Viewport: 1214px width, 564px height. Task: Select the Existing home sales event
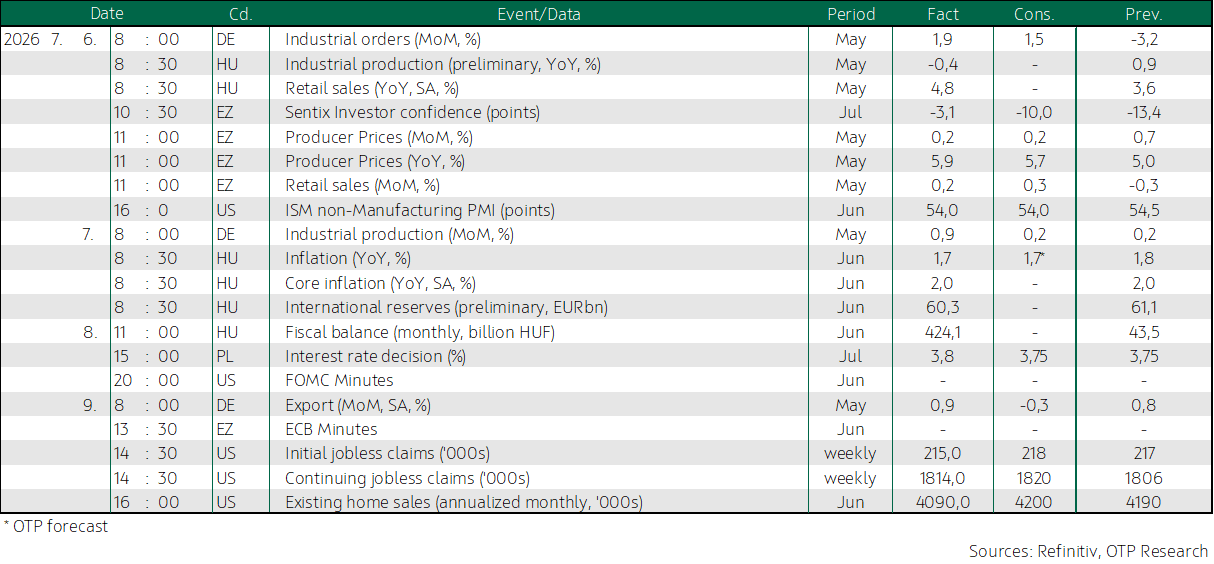tap(464, 502)
